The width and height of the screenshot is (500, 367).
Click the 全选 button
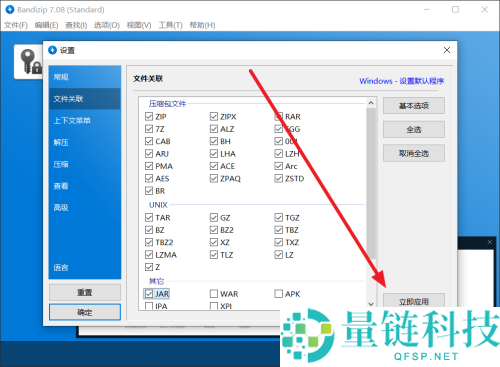[414, 129]
